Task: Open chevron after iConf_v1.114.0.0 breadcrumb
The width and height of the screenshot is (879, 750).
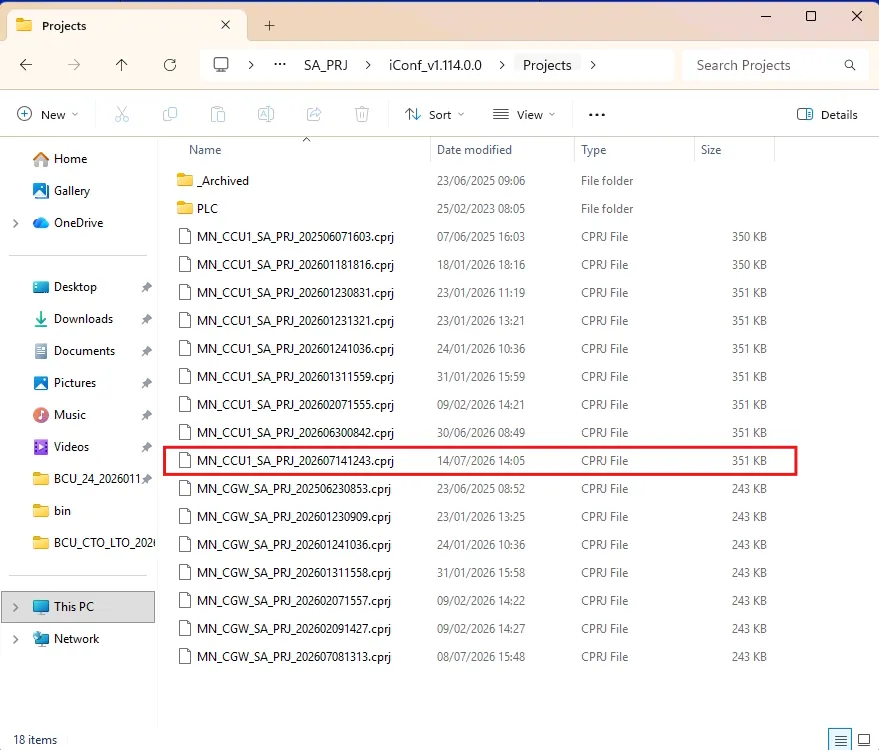Action: [502, 65]
